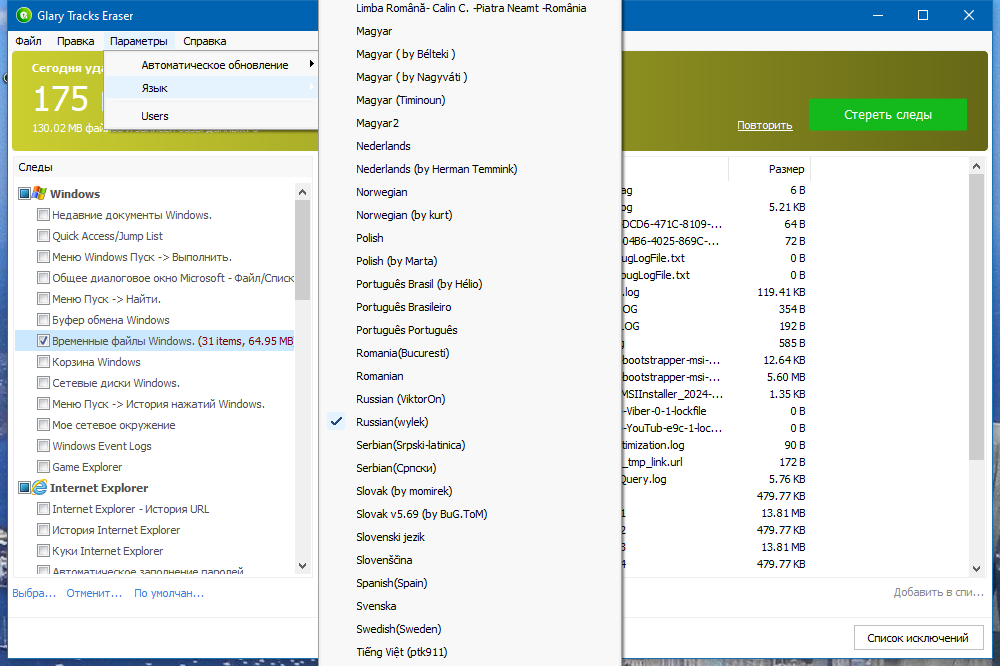Viewport: 1000px width, 666px height.
Task: Click the file list scrollbar up arrow
Action: (x=976, y=166)
